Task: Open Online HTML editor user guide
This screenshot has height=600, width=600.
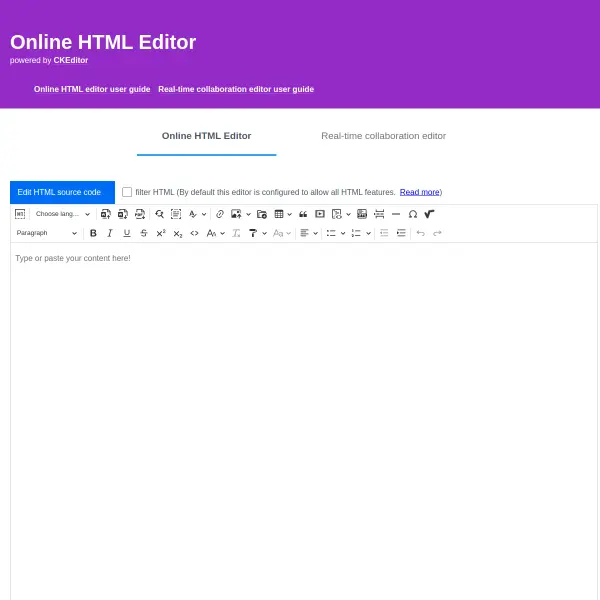Action: point(92,89)
